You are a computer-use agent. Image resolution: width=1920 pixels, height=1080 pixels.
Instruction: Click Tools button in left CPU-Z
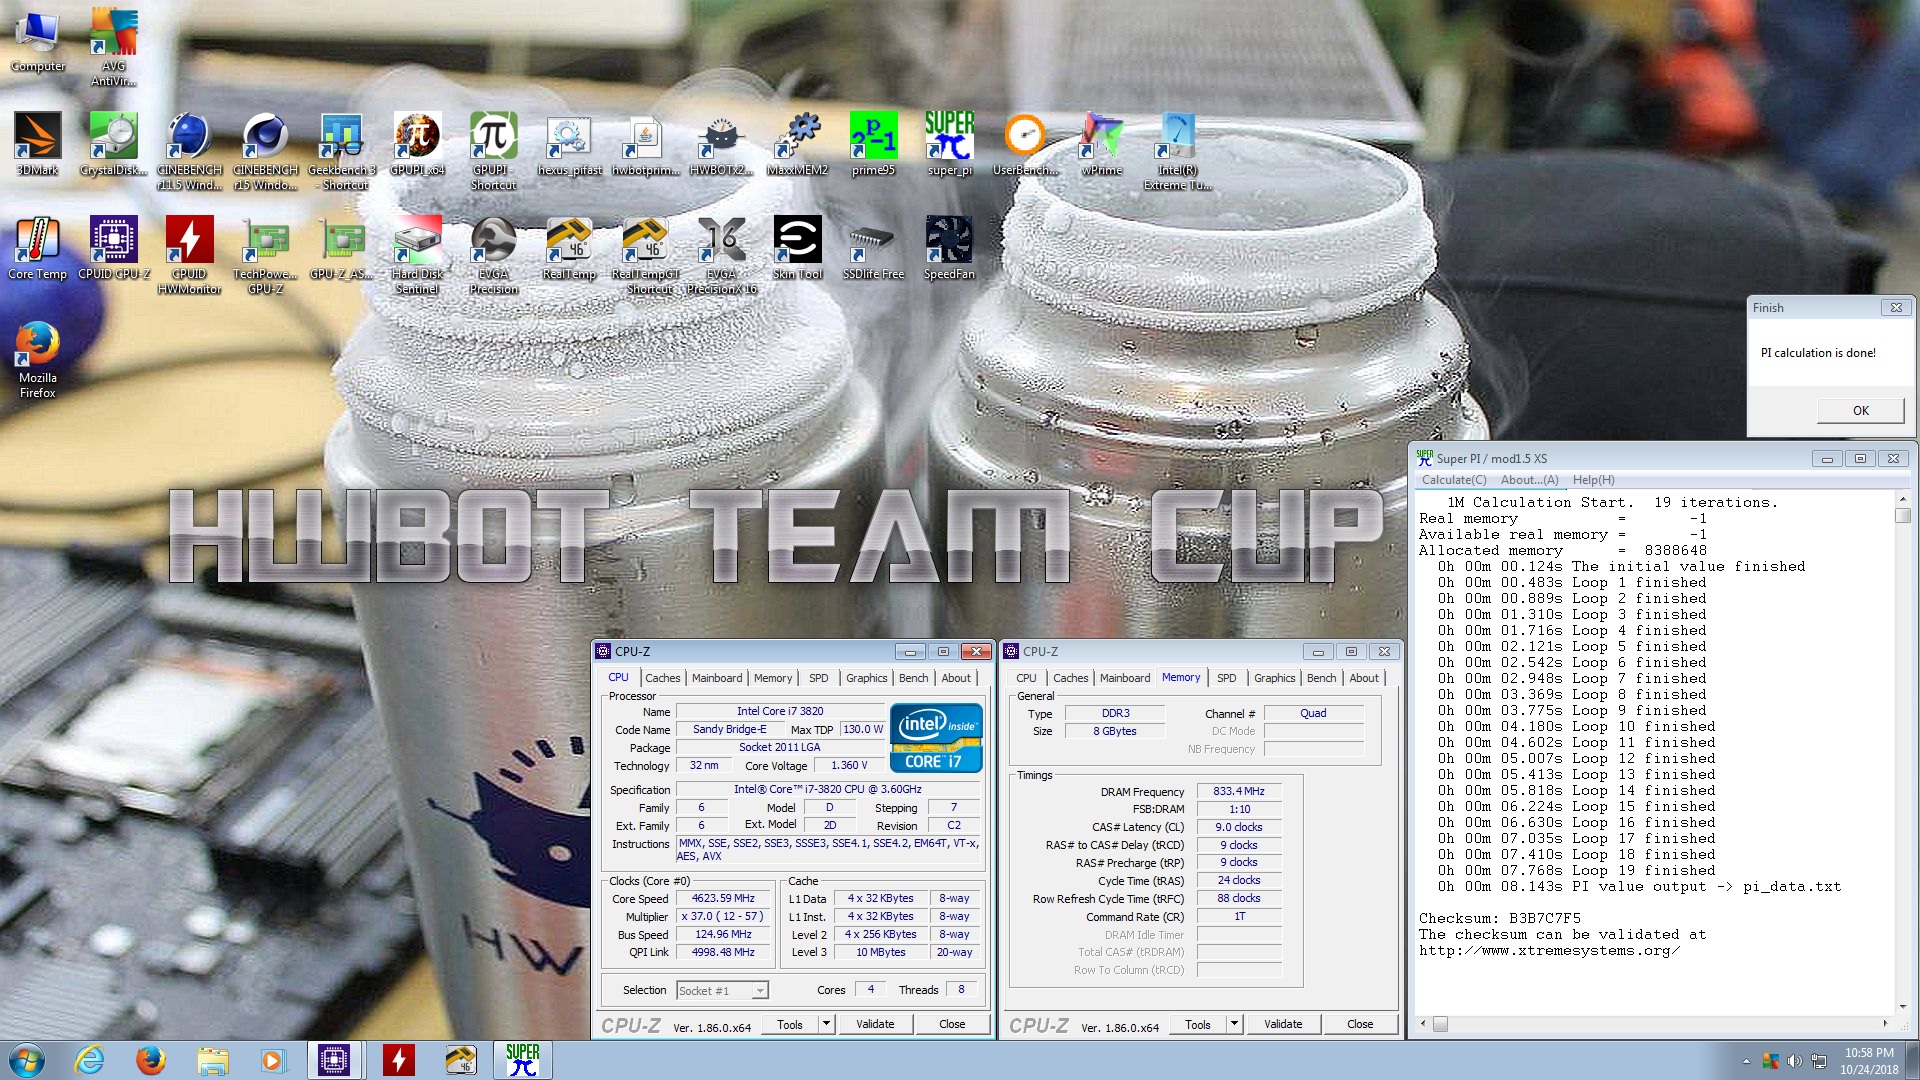coord(790,1024)
